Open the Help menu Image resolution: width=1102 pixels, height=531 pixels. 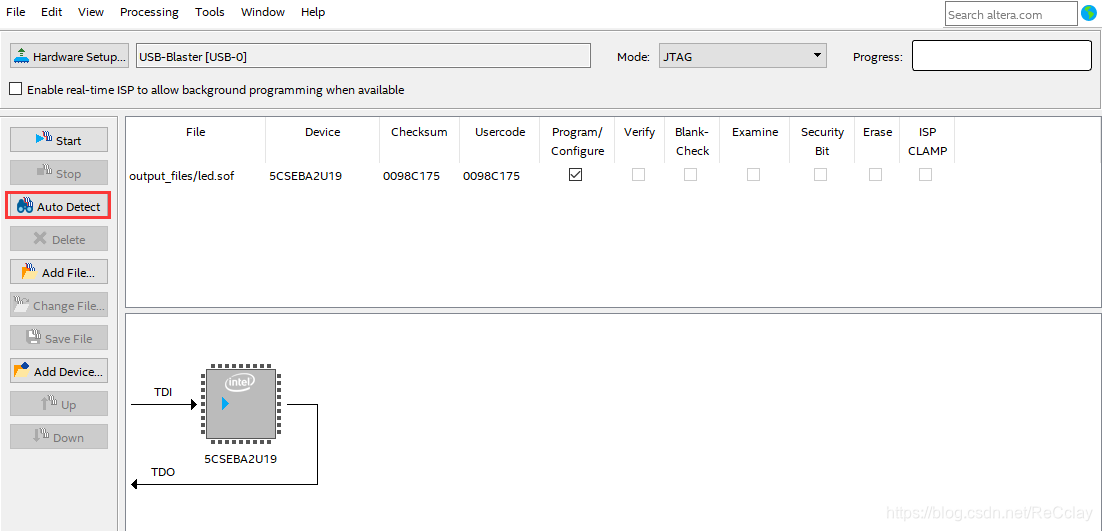(x=313, y=12)
